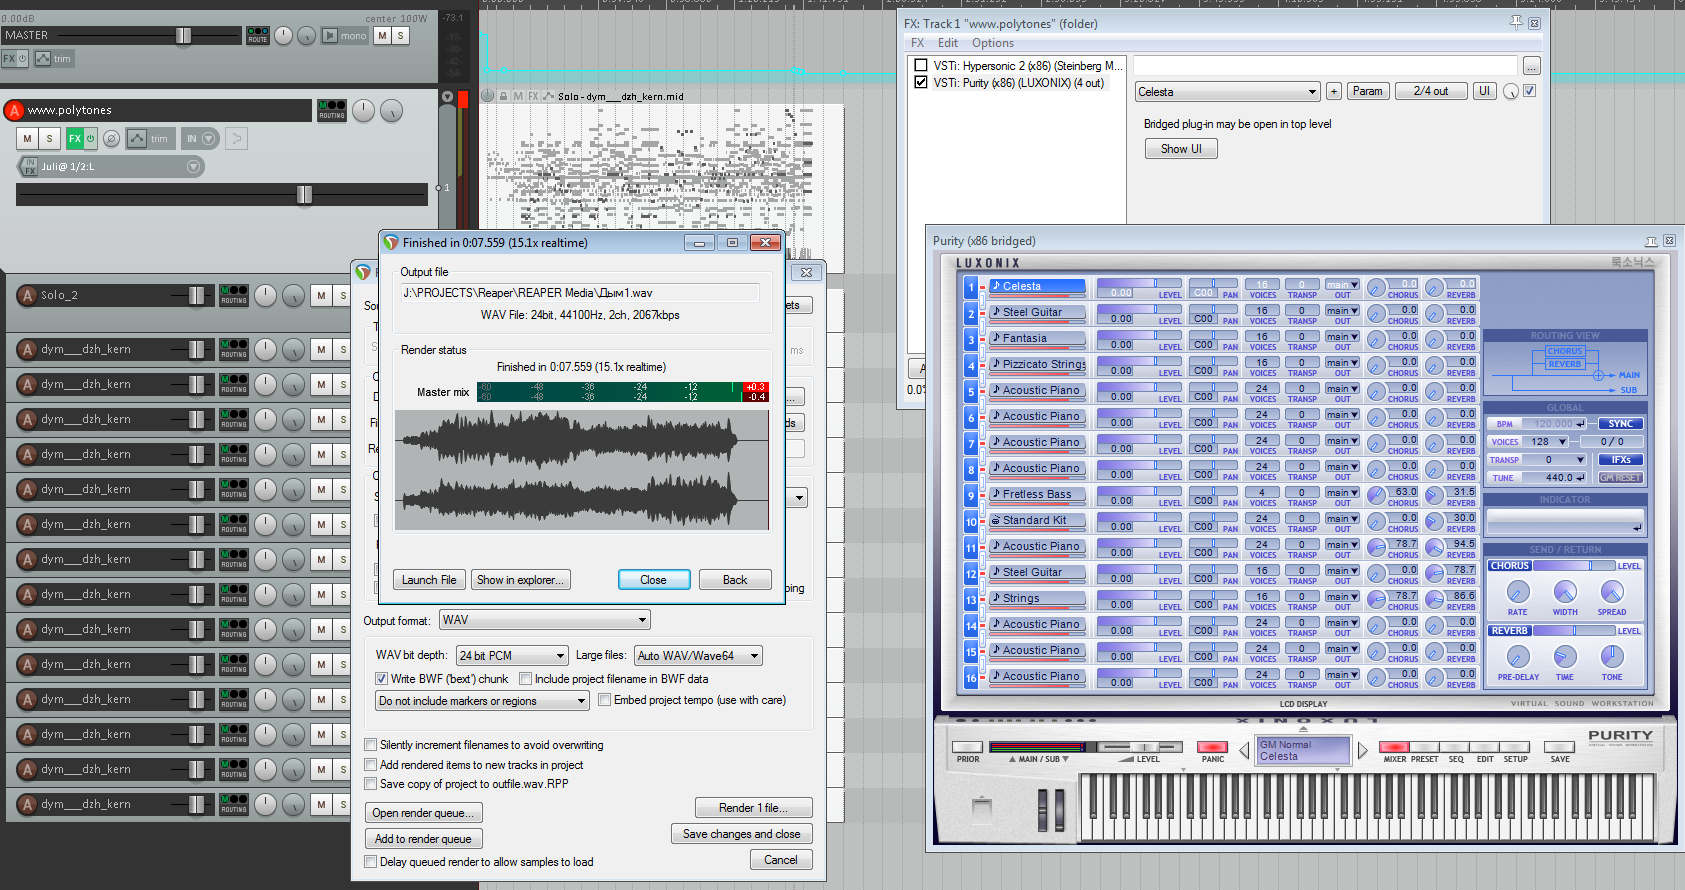Viewport: 1685px width, 890px height.
Task: Click Show in explorer button
Action: [x=520, y=580]
